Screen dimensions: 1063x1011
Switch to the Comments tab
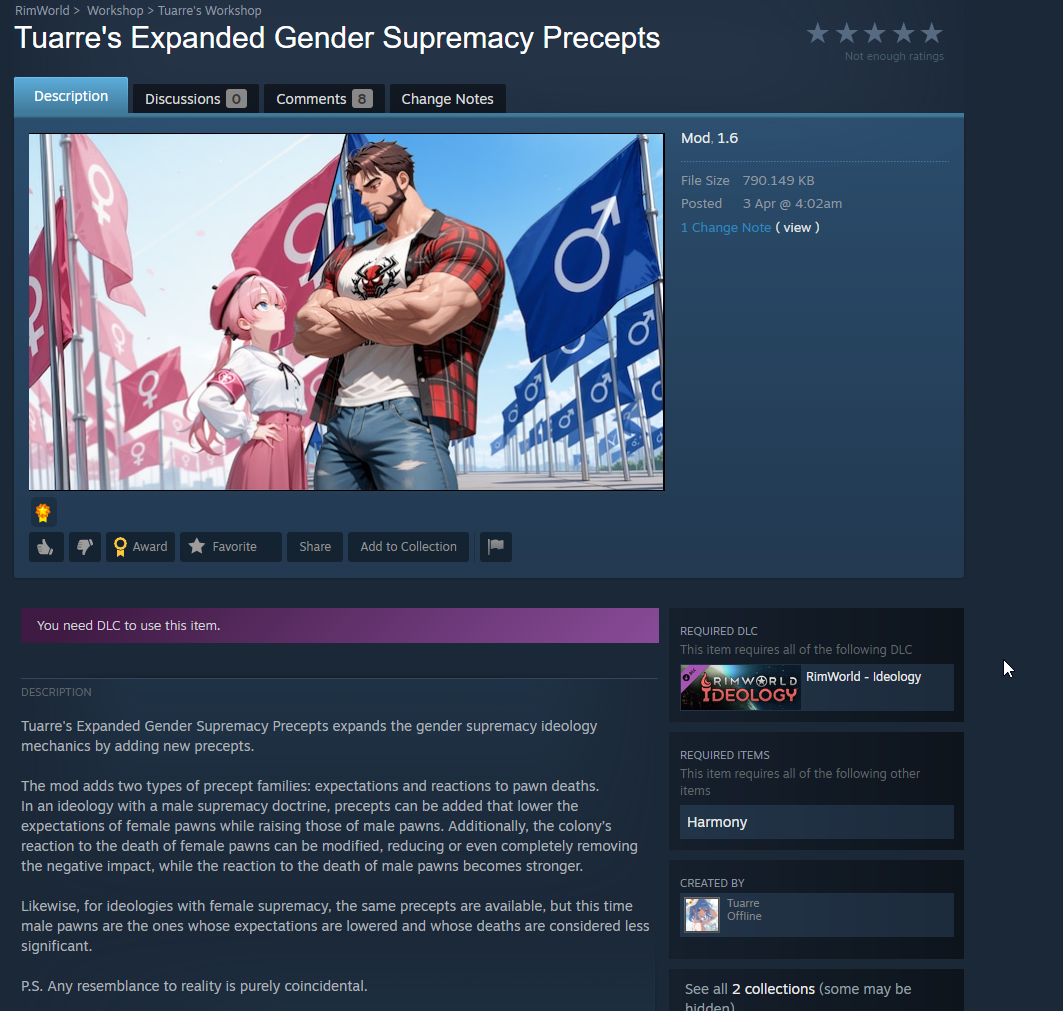tap(323, 99)
